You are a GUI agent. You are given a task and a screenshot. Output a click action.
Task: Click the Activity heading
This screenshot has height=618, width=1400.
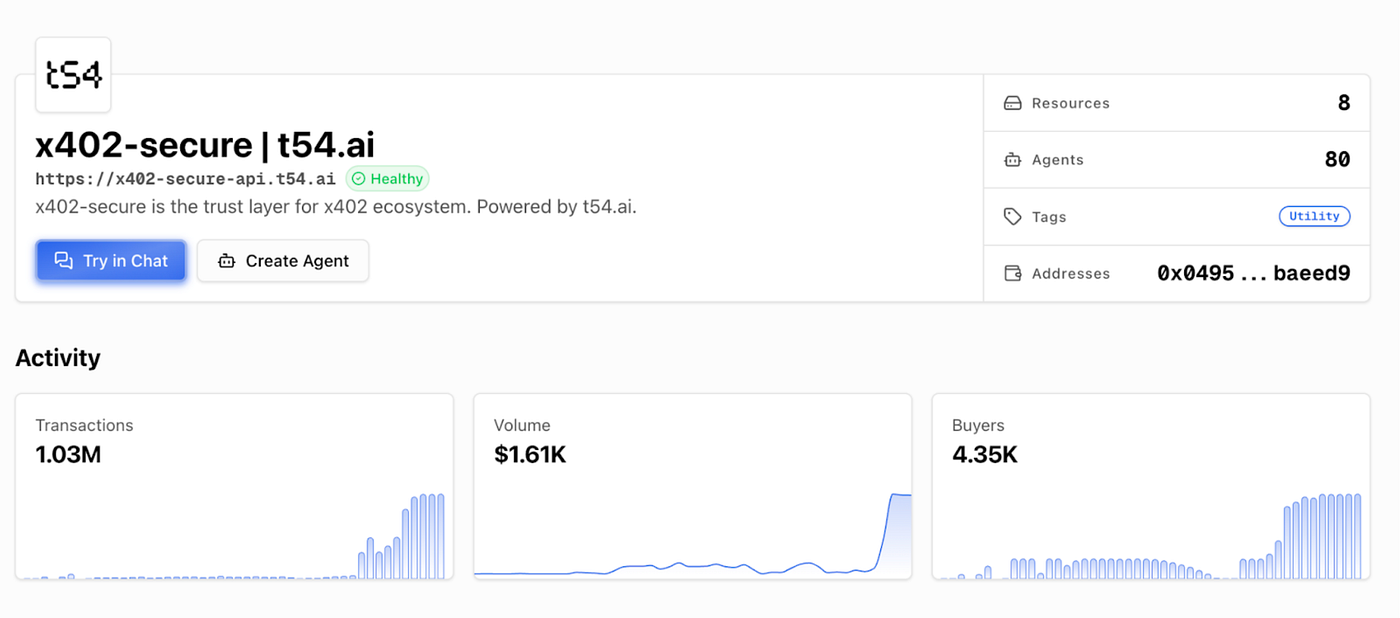(58, 358)
